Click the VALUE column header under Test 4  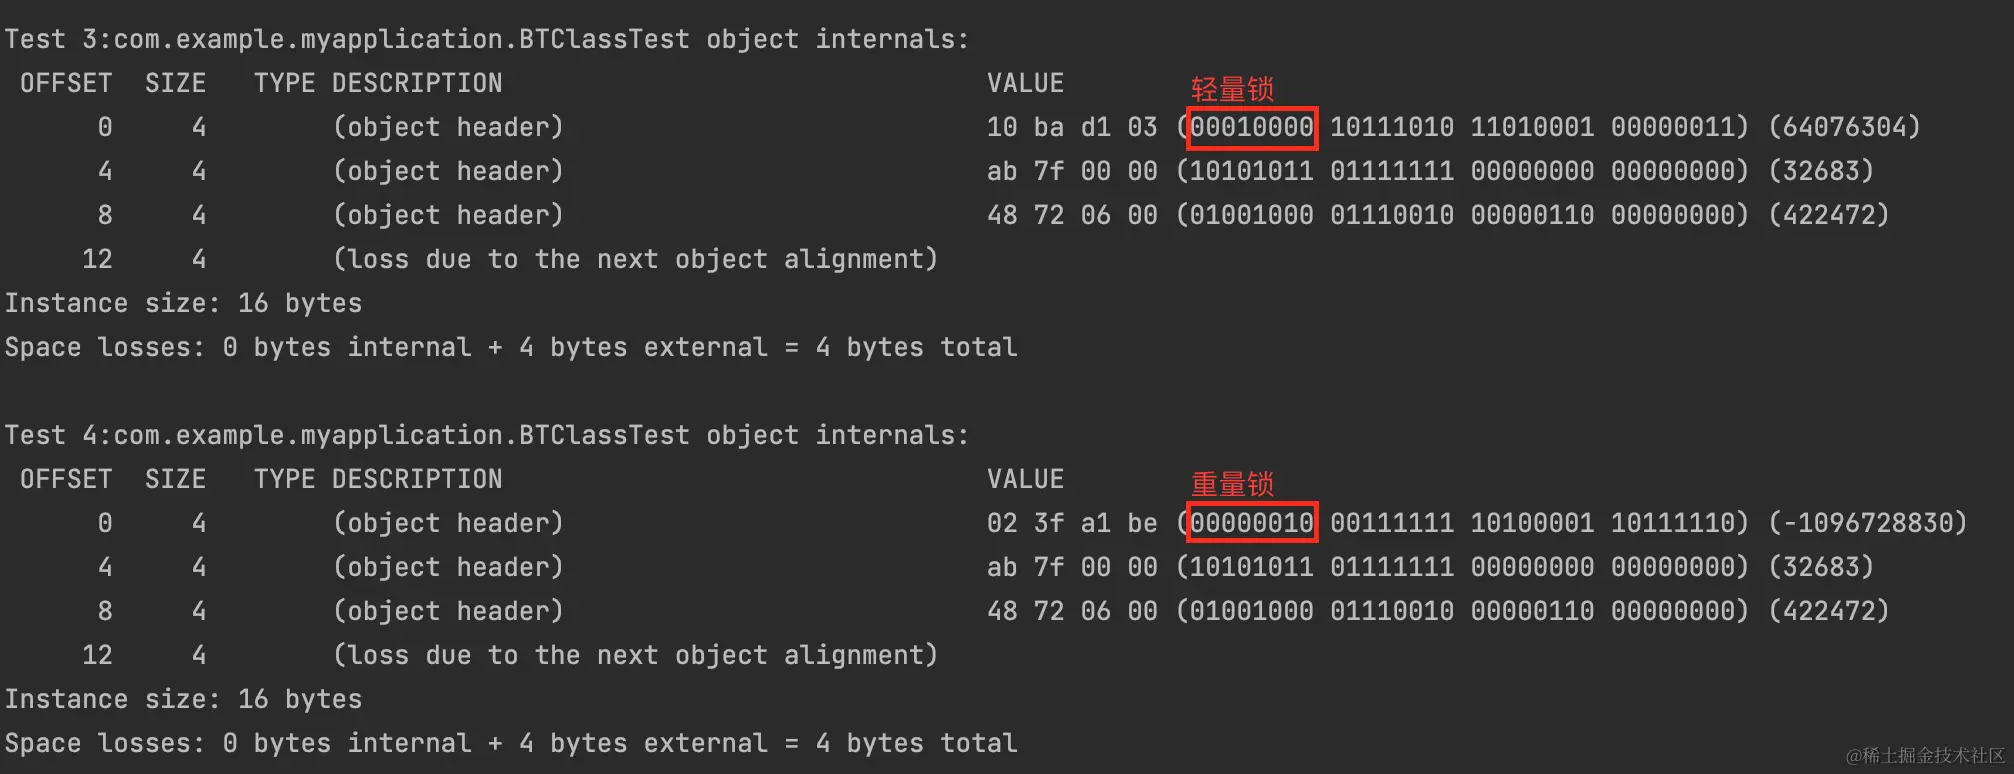[1025, 480]
